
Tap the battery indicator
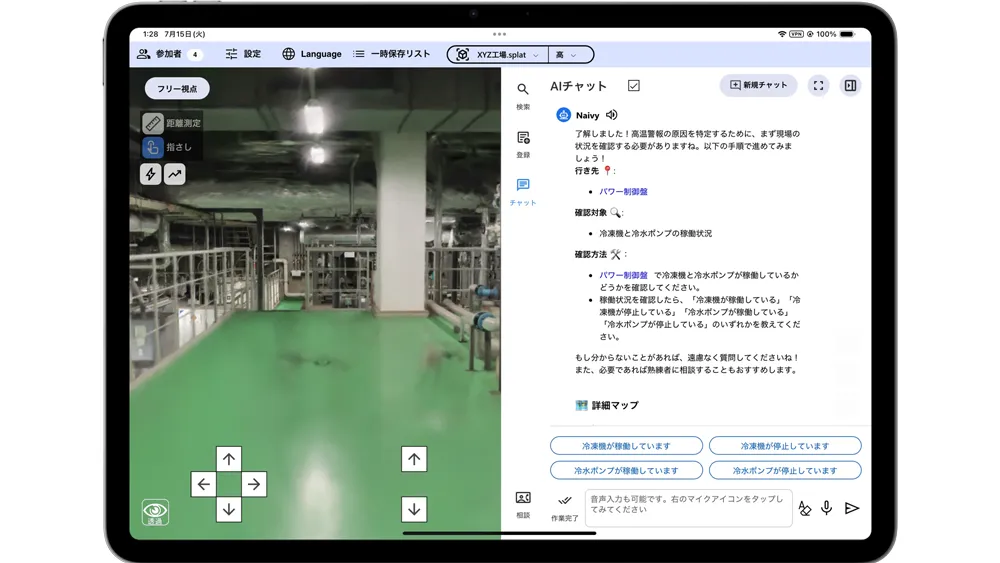pos(847,34)
